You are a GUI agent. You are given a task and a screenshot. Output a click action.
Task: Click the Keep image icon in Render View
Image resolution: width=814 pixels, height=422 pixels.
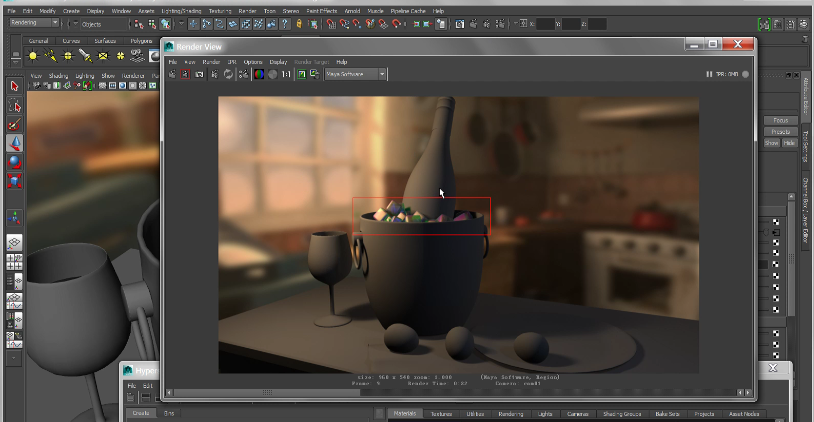[x=302, y=74]
